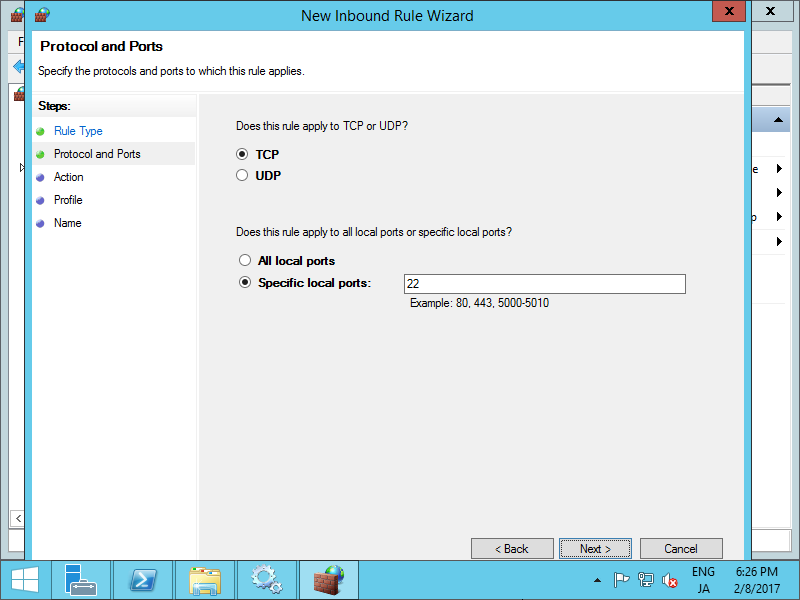Click the port number input field showing 22

click(544, 283)
